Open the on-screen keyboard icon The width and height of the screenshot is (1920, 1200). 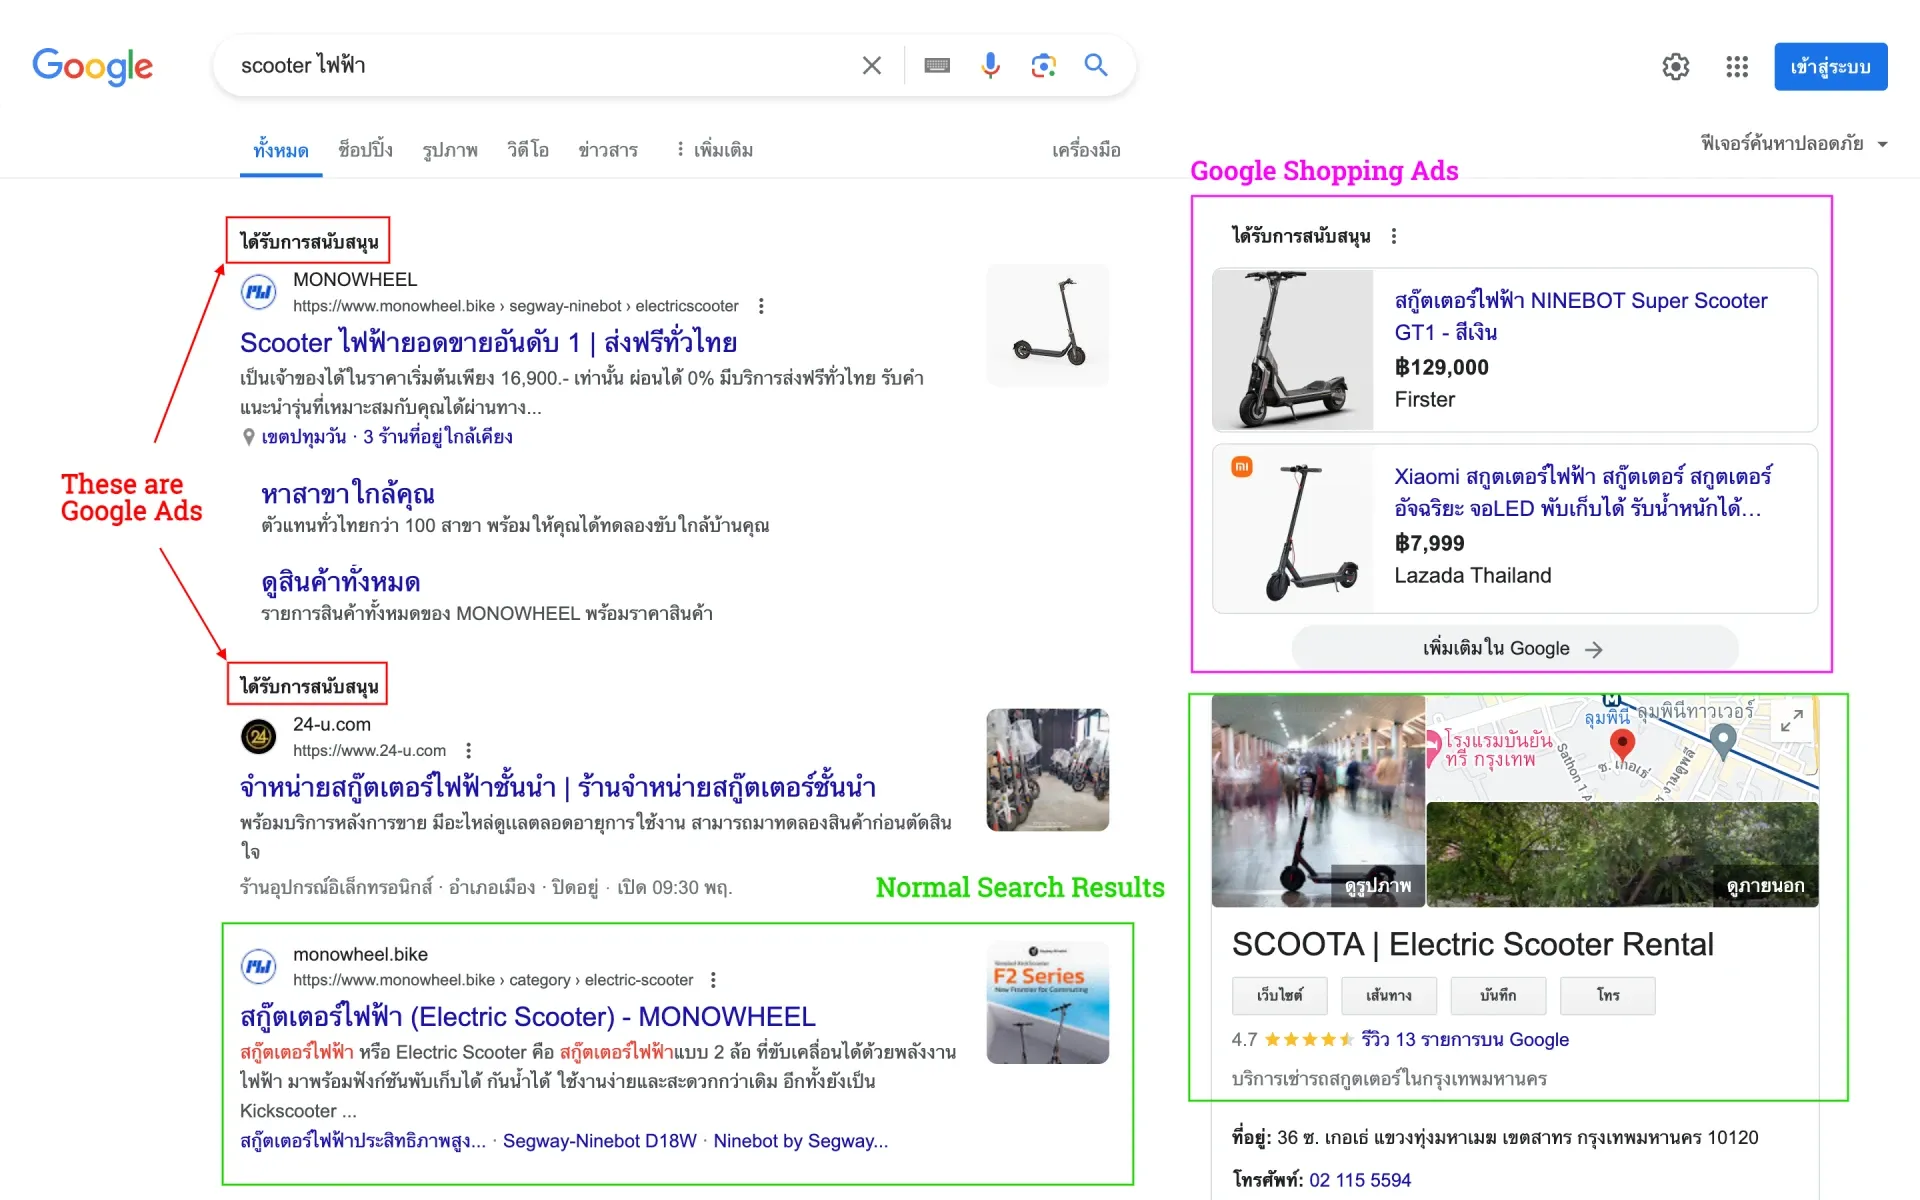tap(937, 66)
